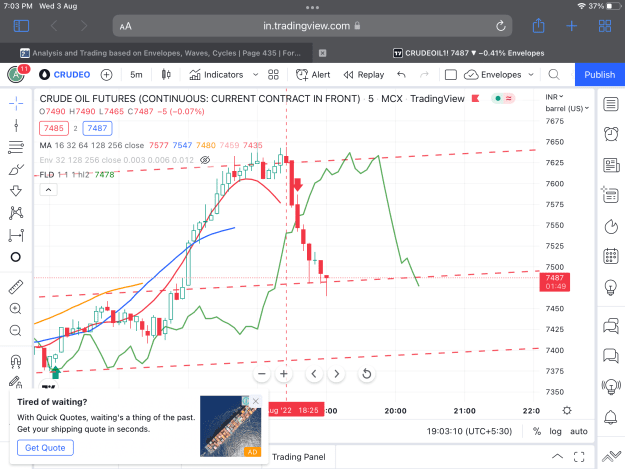Start bar Replay mode

pos(364,75)
